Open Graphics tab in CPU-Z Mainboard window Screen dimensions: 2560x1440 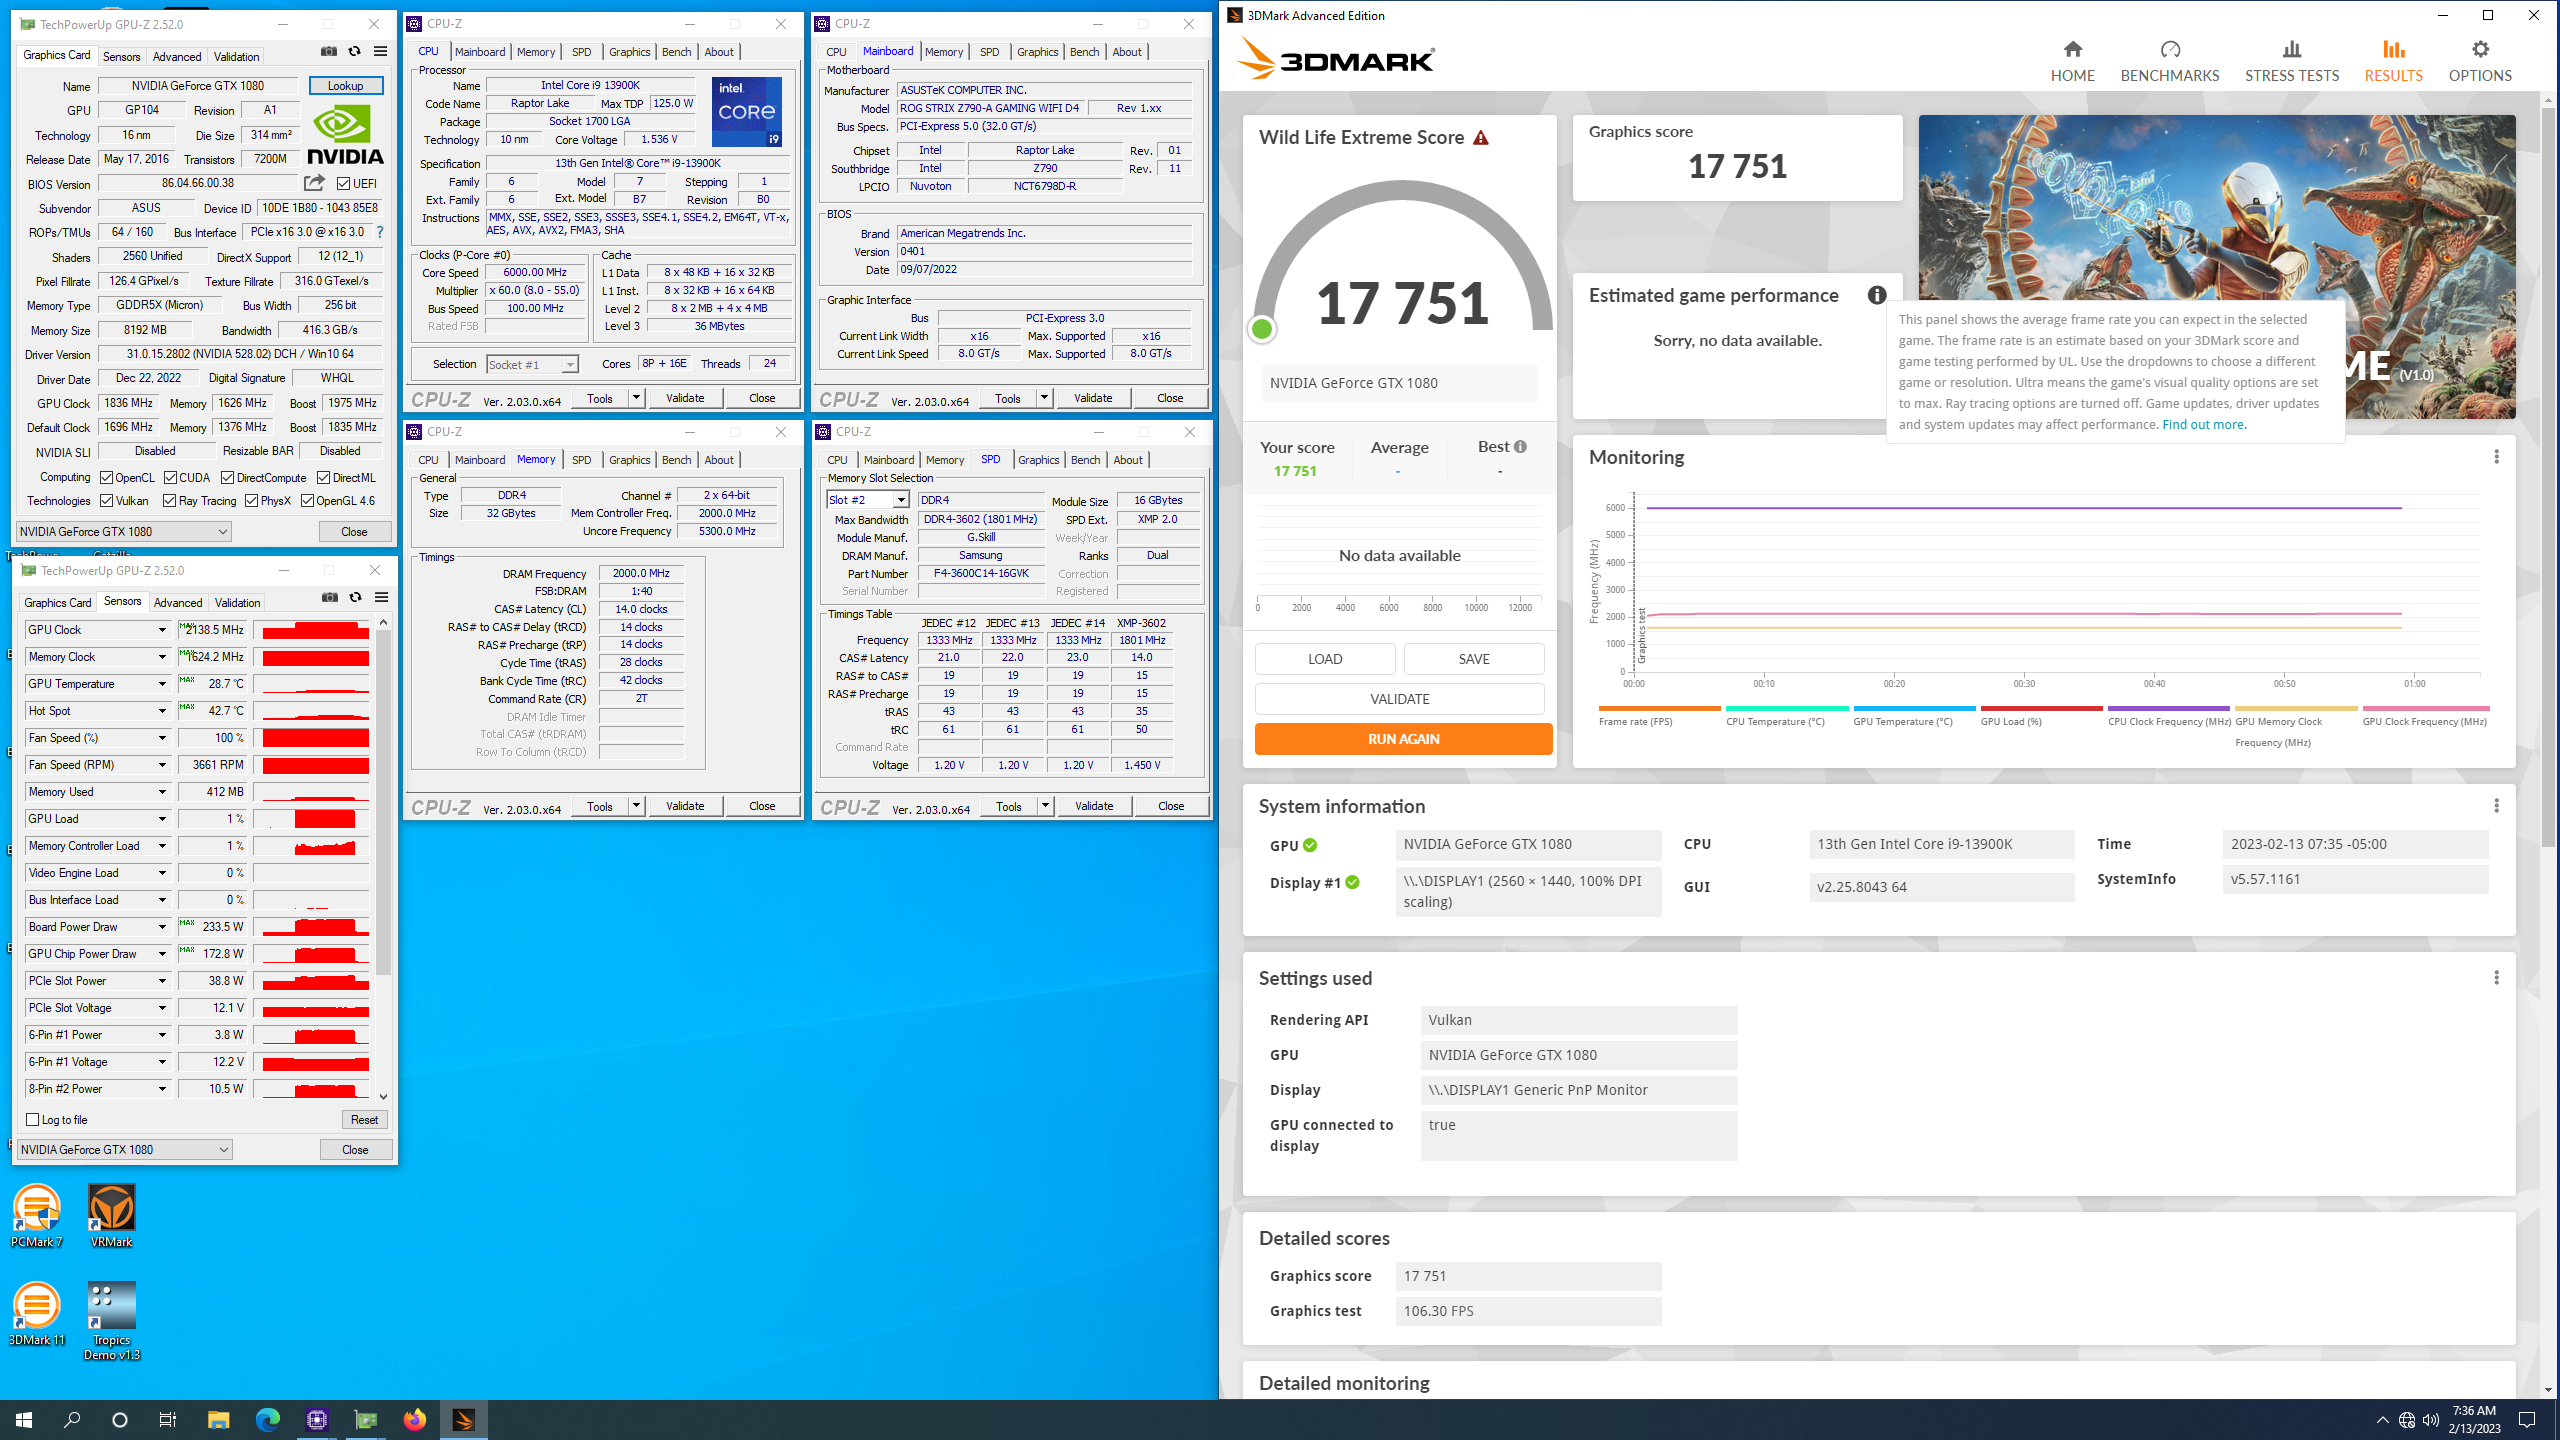pos(1037,52)
